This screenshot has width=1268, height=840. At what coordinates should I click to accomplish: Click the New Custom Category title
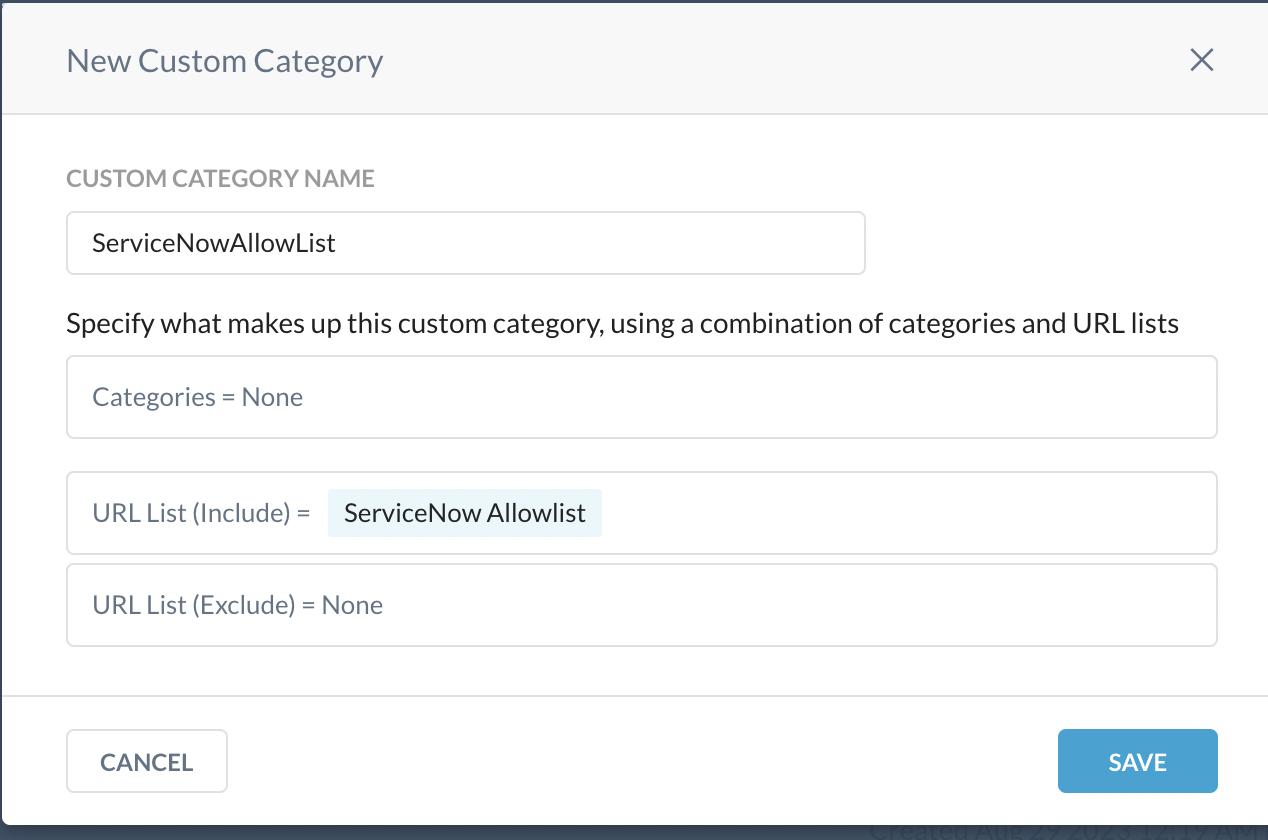tap(225, 61)
